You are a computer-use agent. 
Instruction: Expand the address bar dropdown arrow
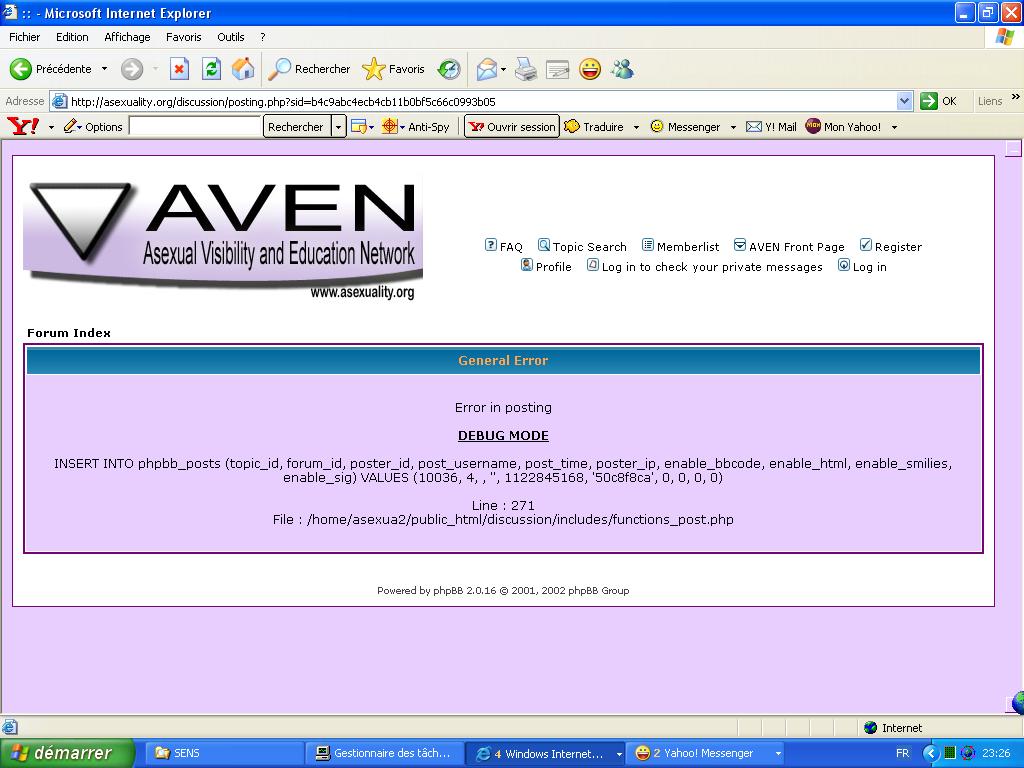pos(904,101)
